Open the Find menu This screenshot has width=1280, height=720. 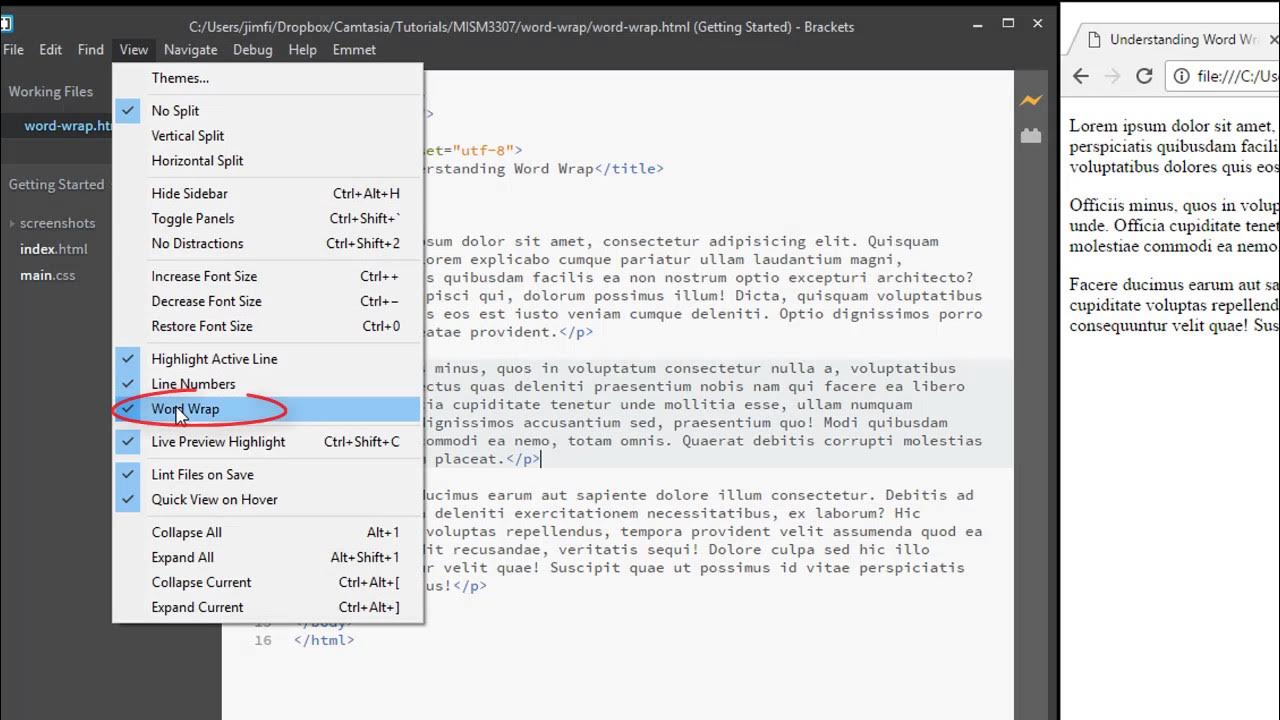(x=91, y=49)
